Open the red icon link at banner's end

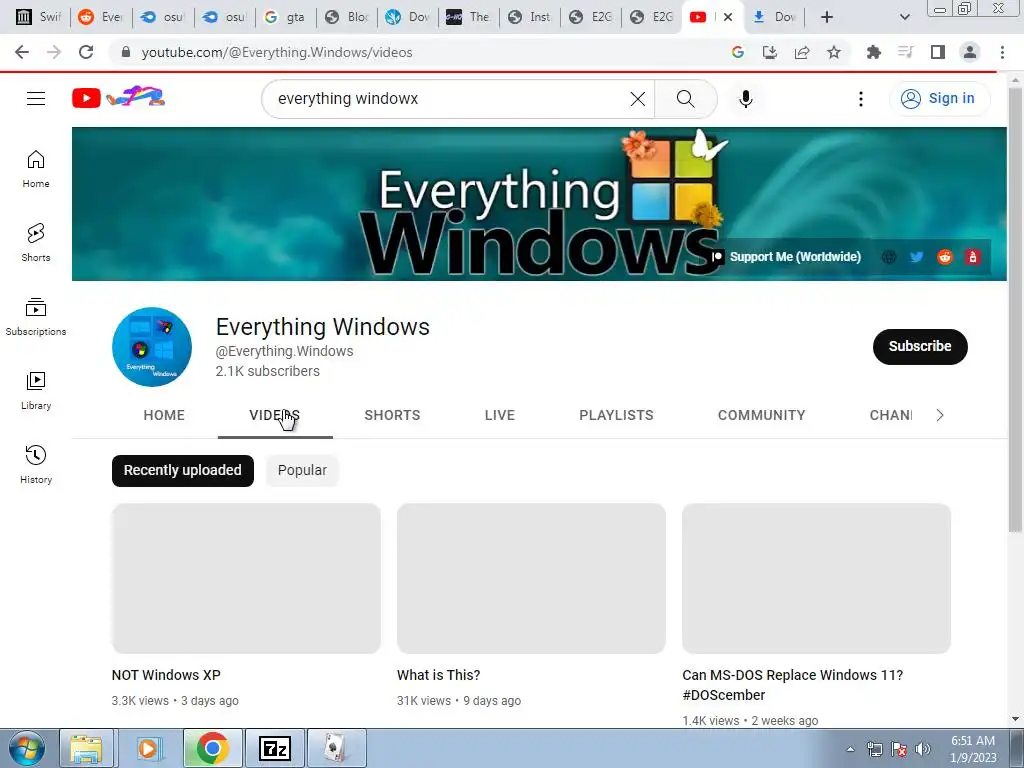coord(972,257)
